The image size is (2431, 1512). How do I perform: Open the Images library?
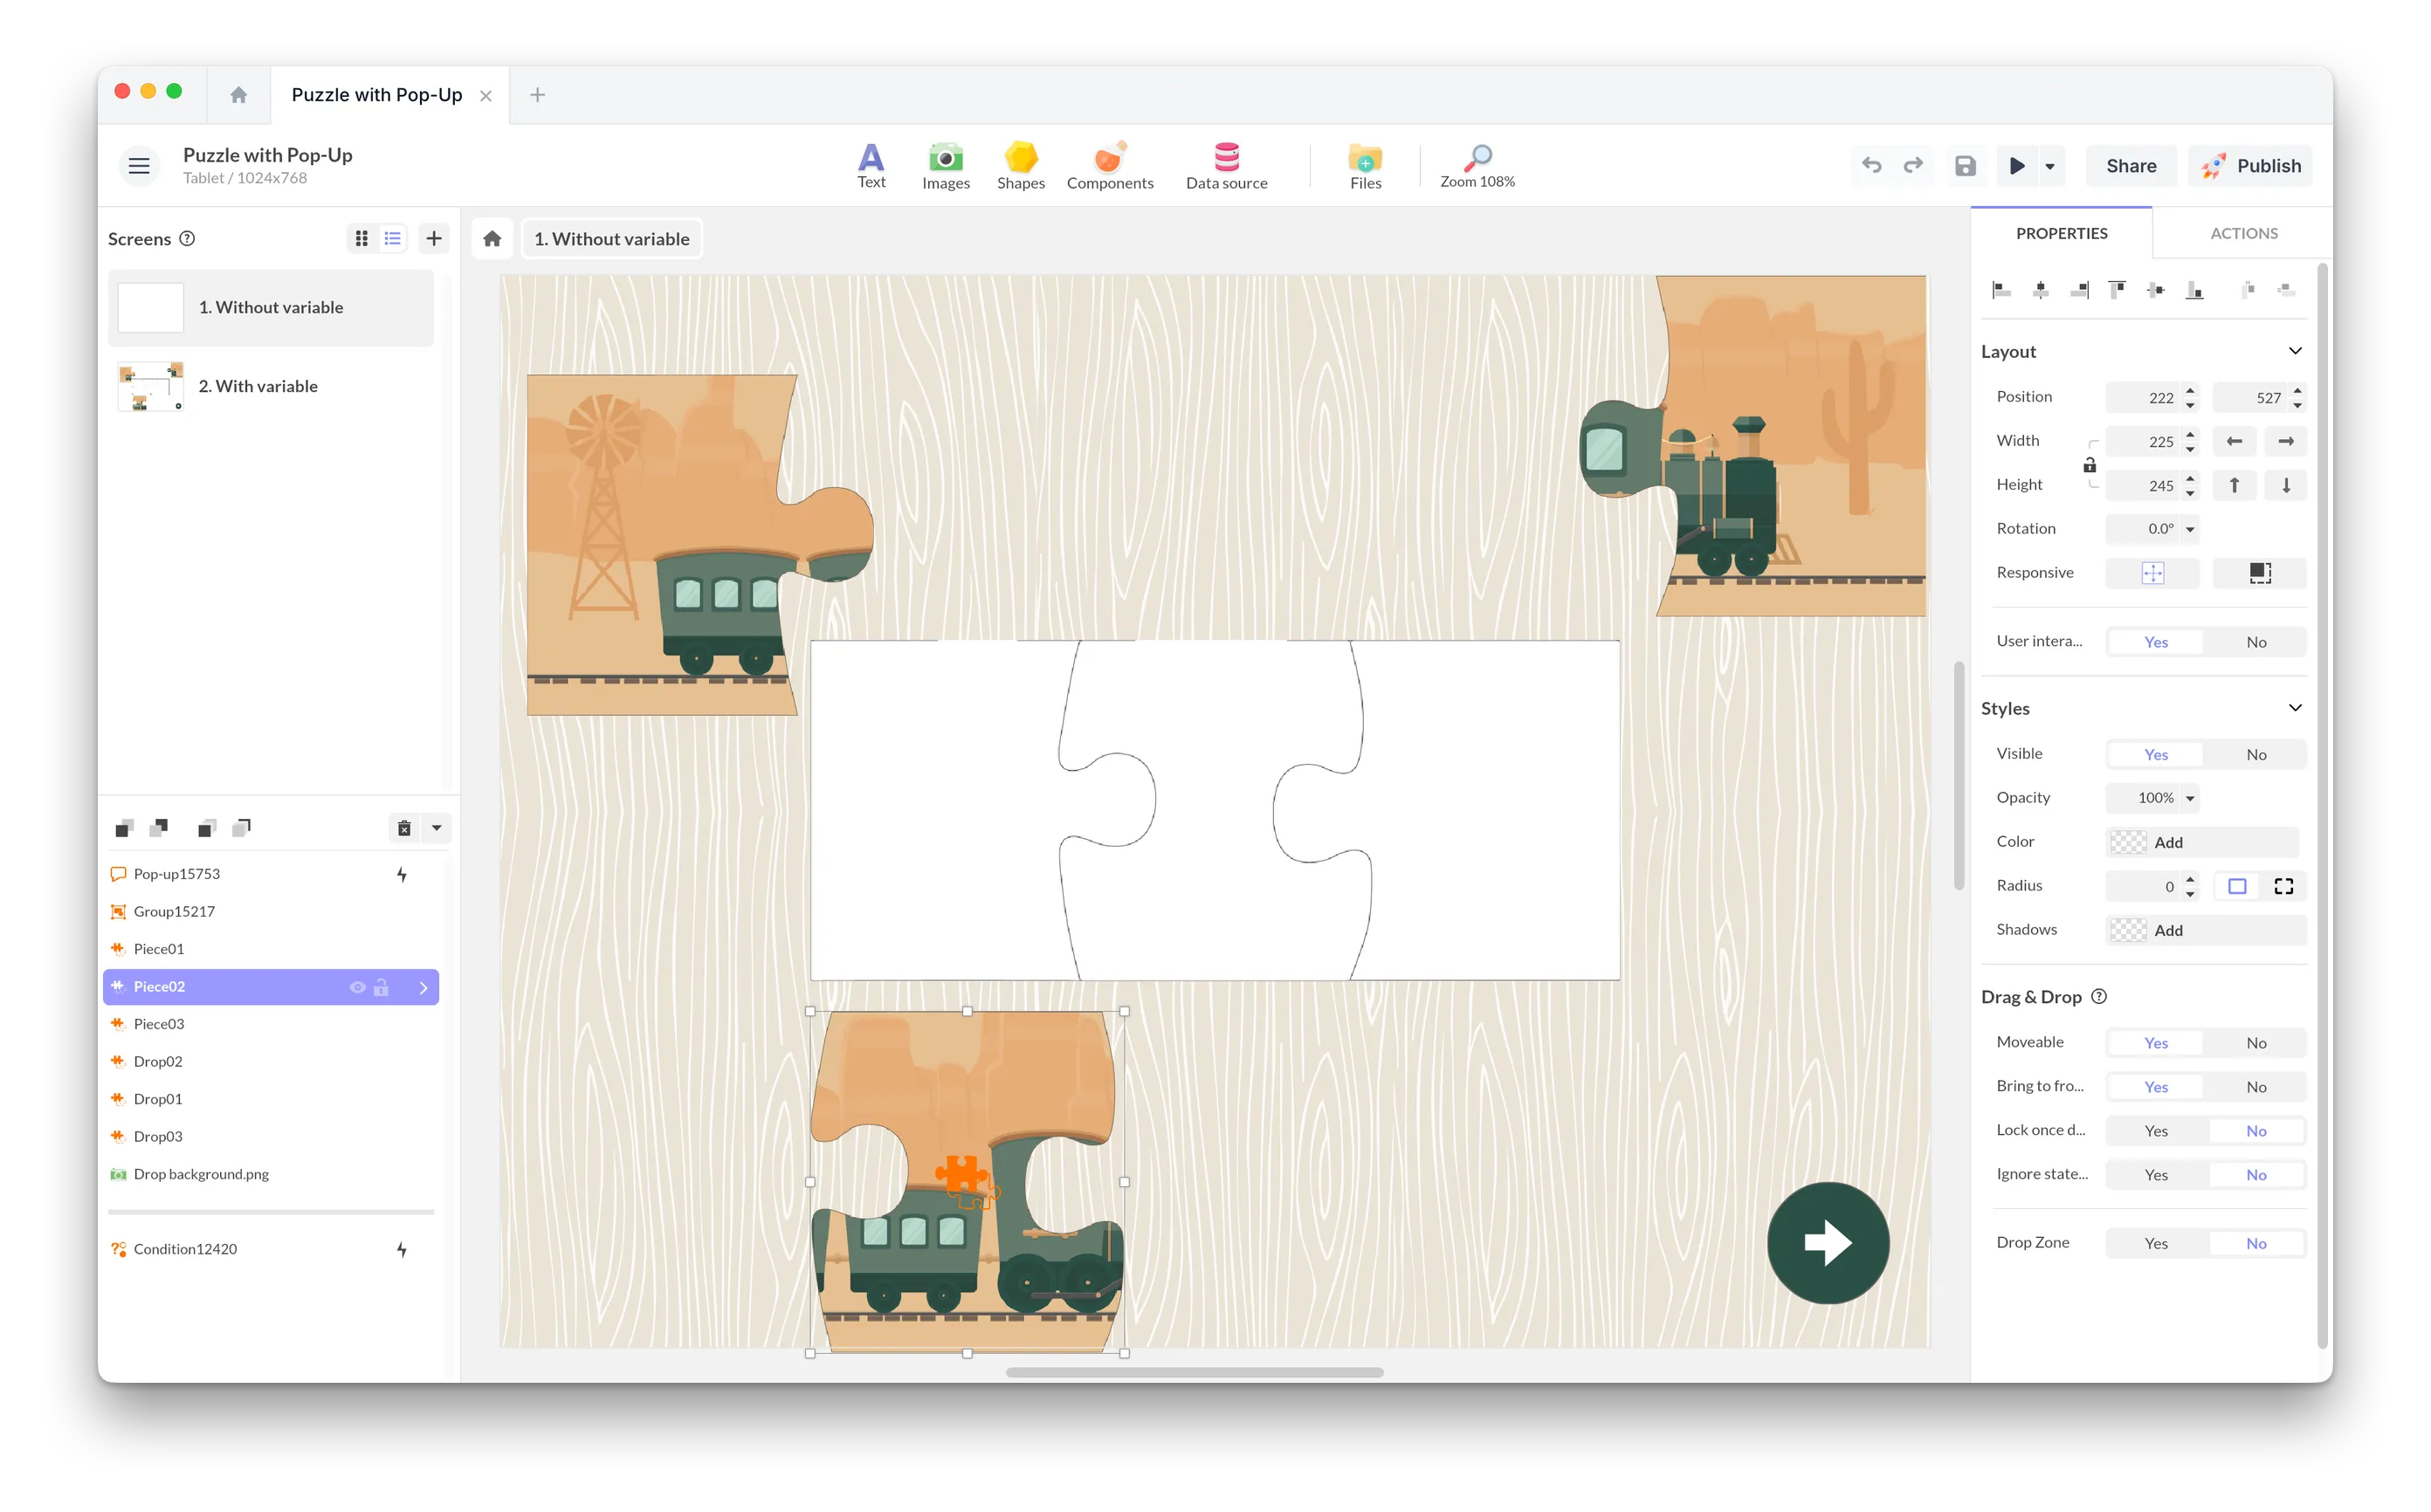pos(945,165)
